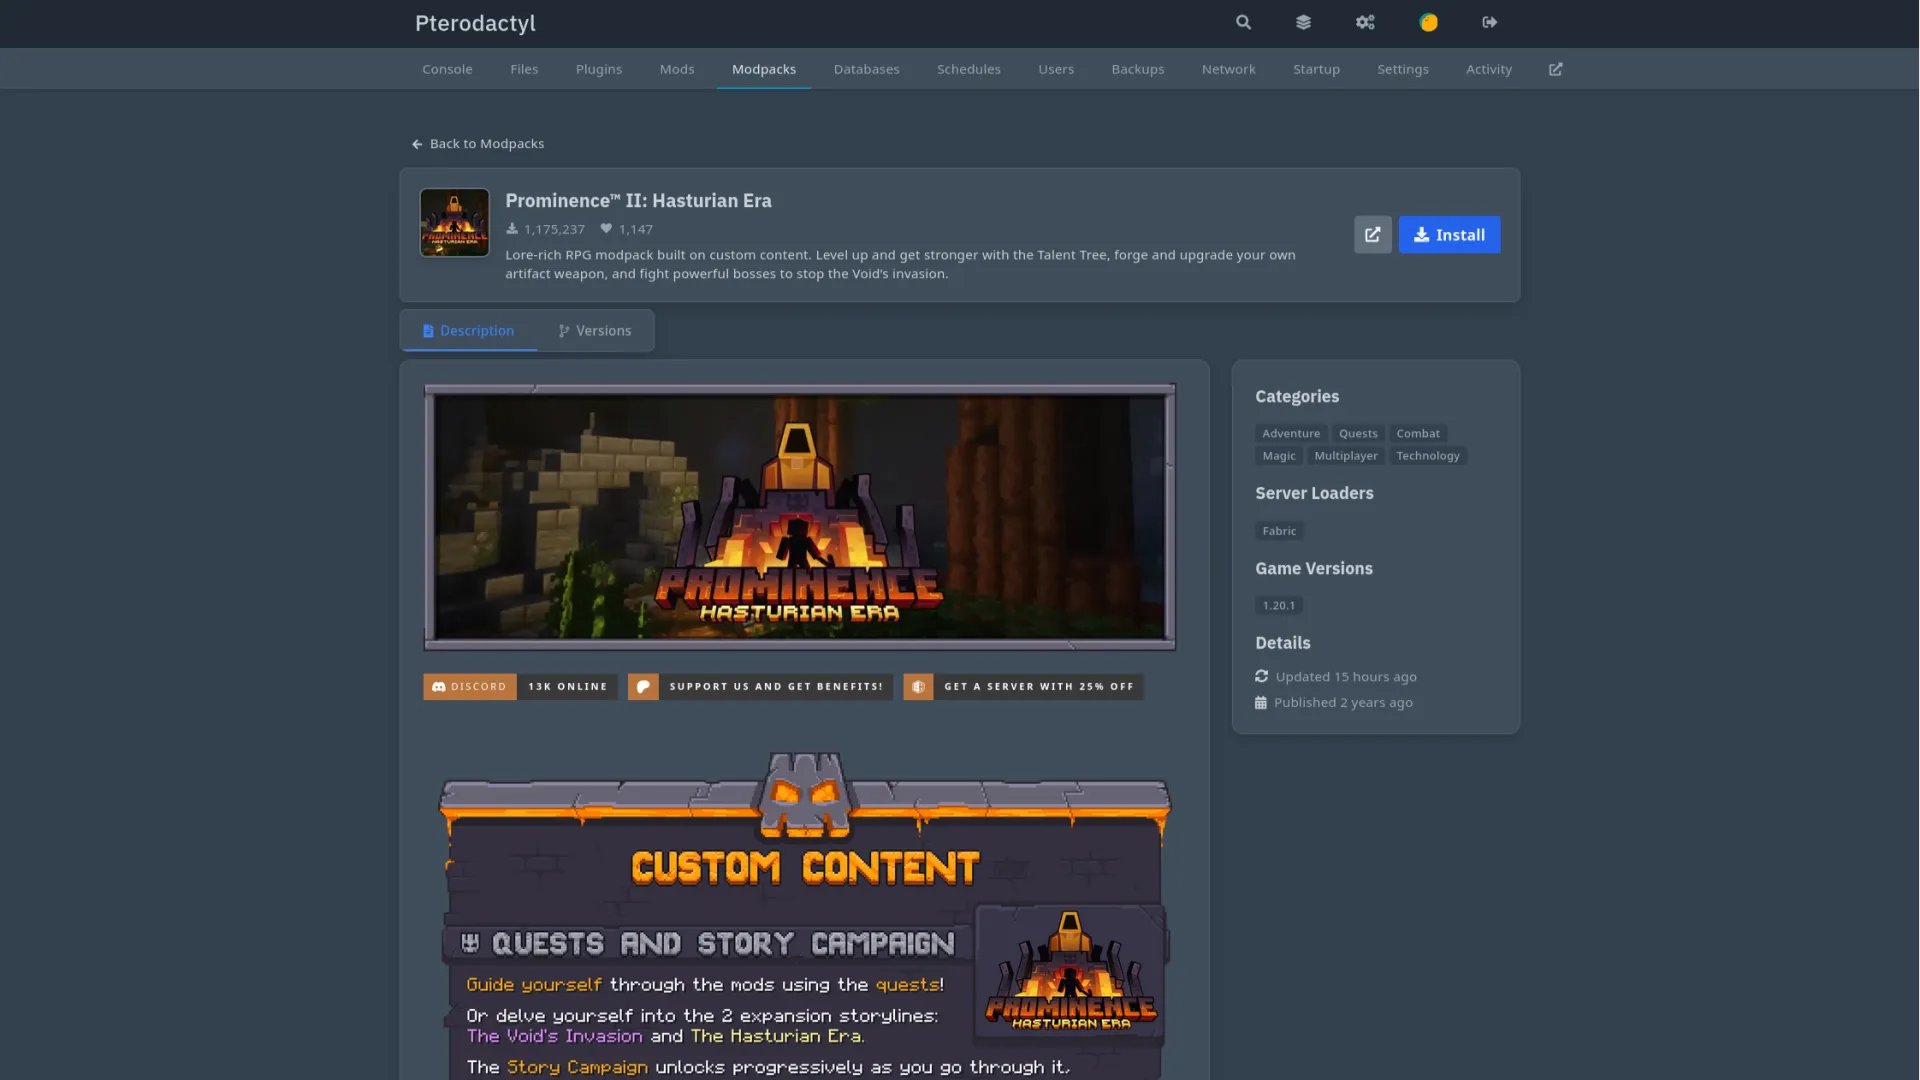
Task: Open the servers layers icon
Action: pos(1303,22)
